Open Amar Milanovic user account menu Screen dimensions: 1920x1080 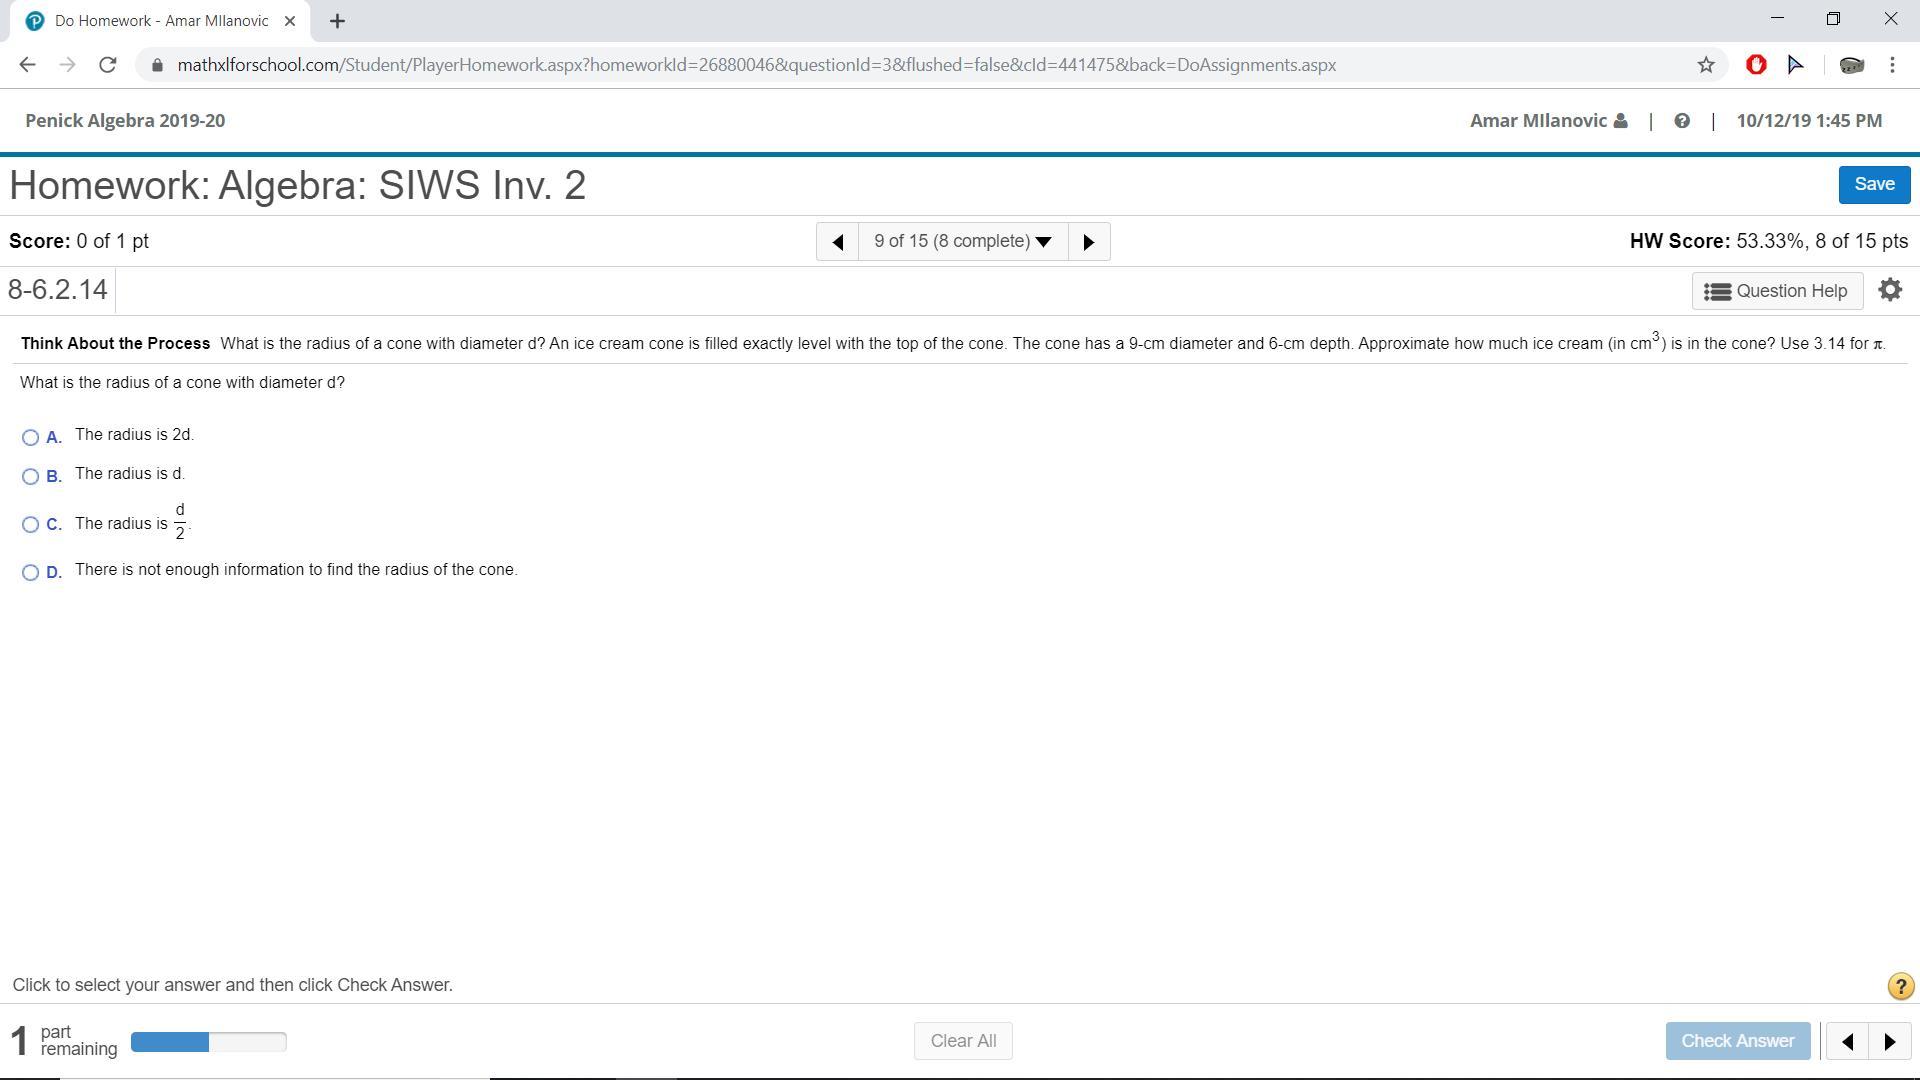[x=1548, y=121]
